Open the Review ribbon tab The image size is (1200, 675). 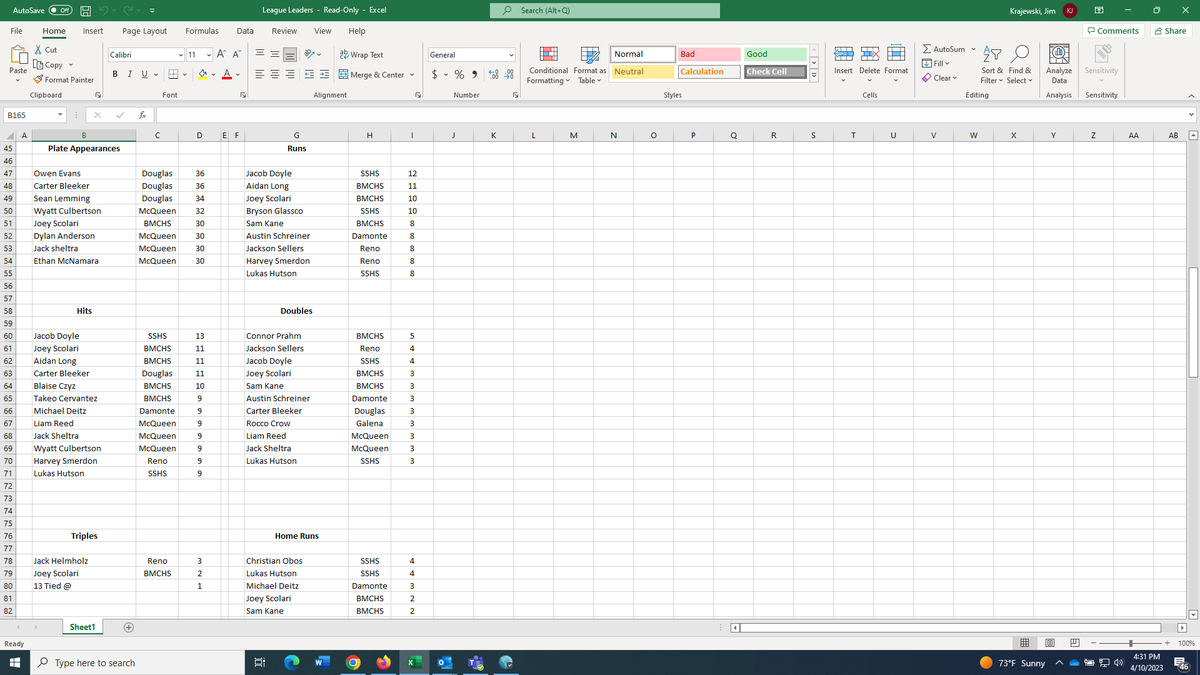(284, 31)
